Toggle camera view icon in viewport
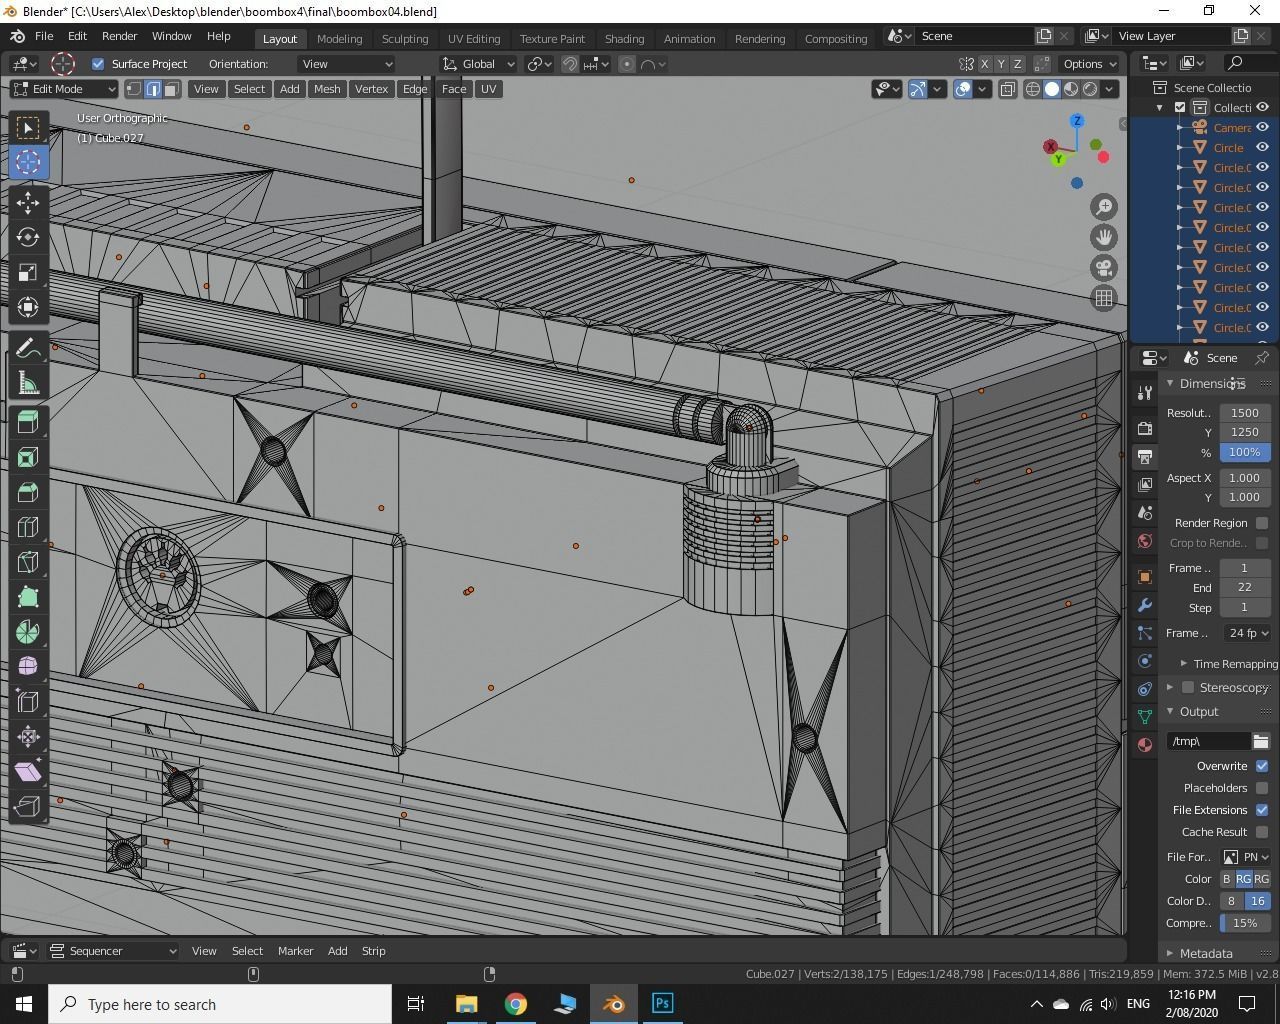Screen dimensions: 1280x1024 [x=1104, y=268]
